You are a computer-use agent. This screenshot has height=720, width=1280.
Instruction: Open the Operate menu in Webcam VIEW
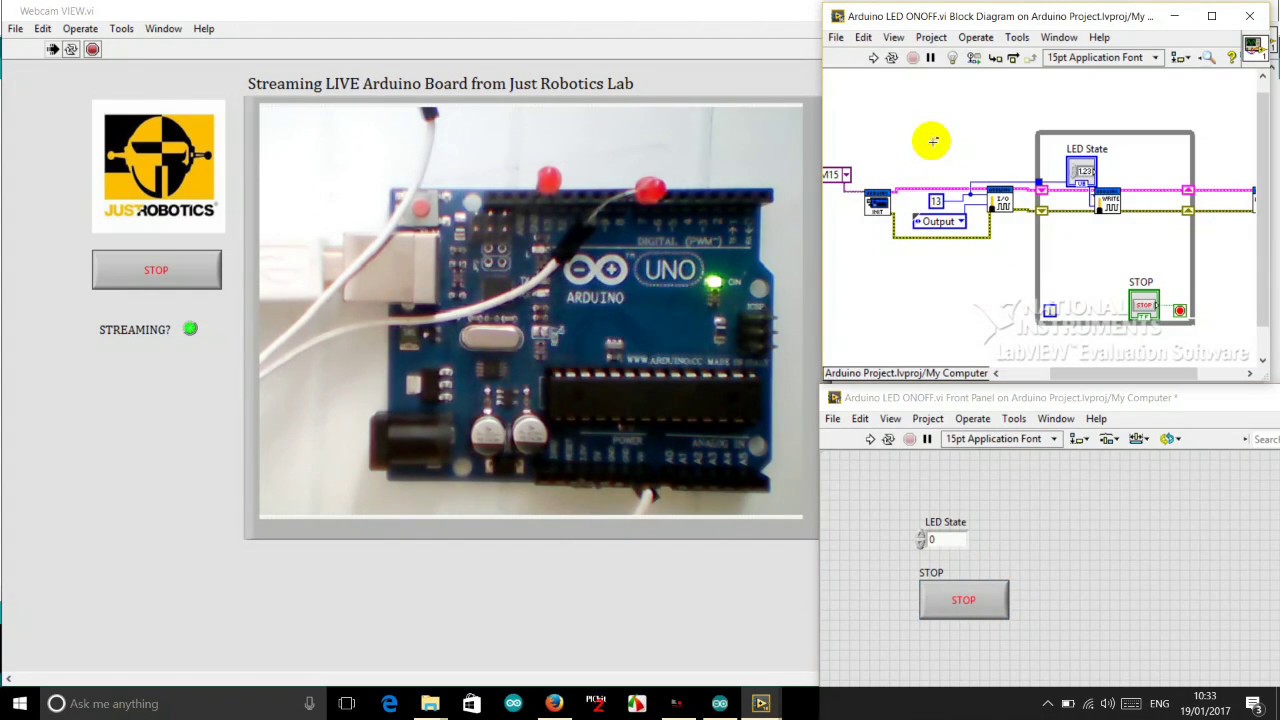click(x=80, y=29)
